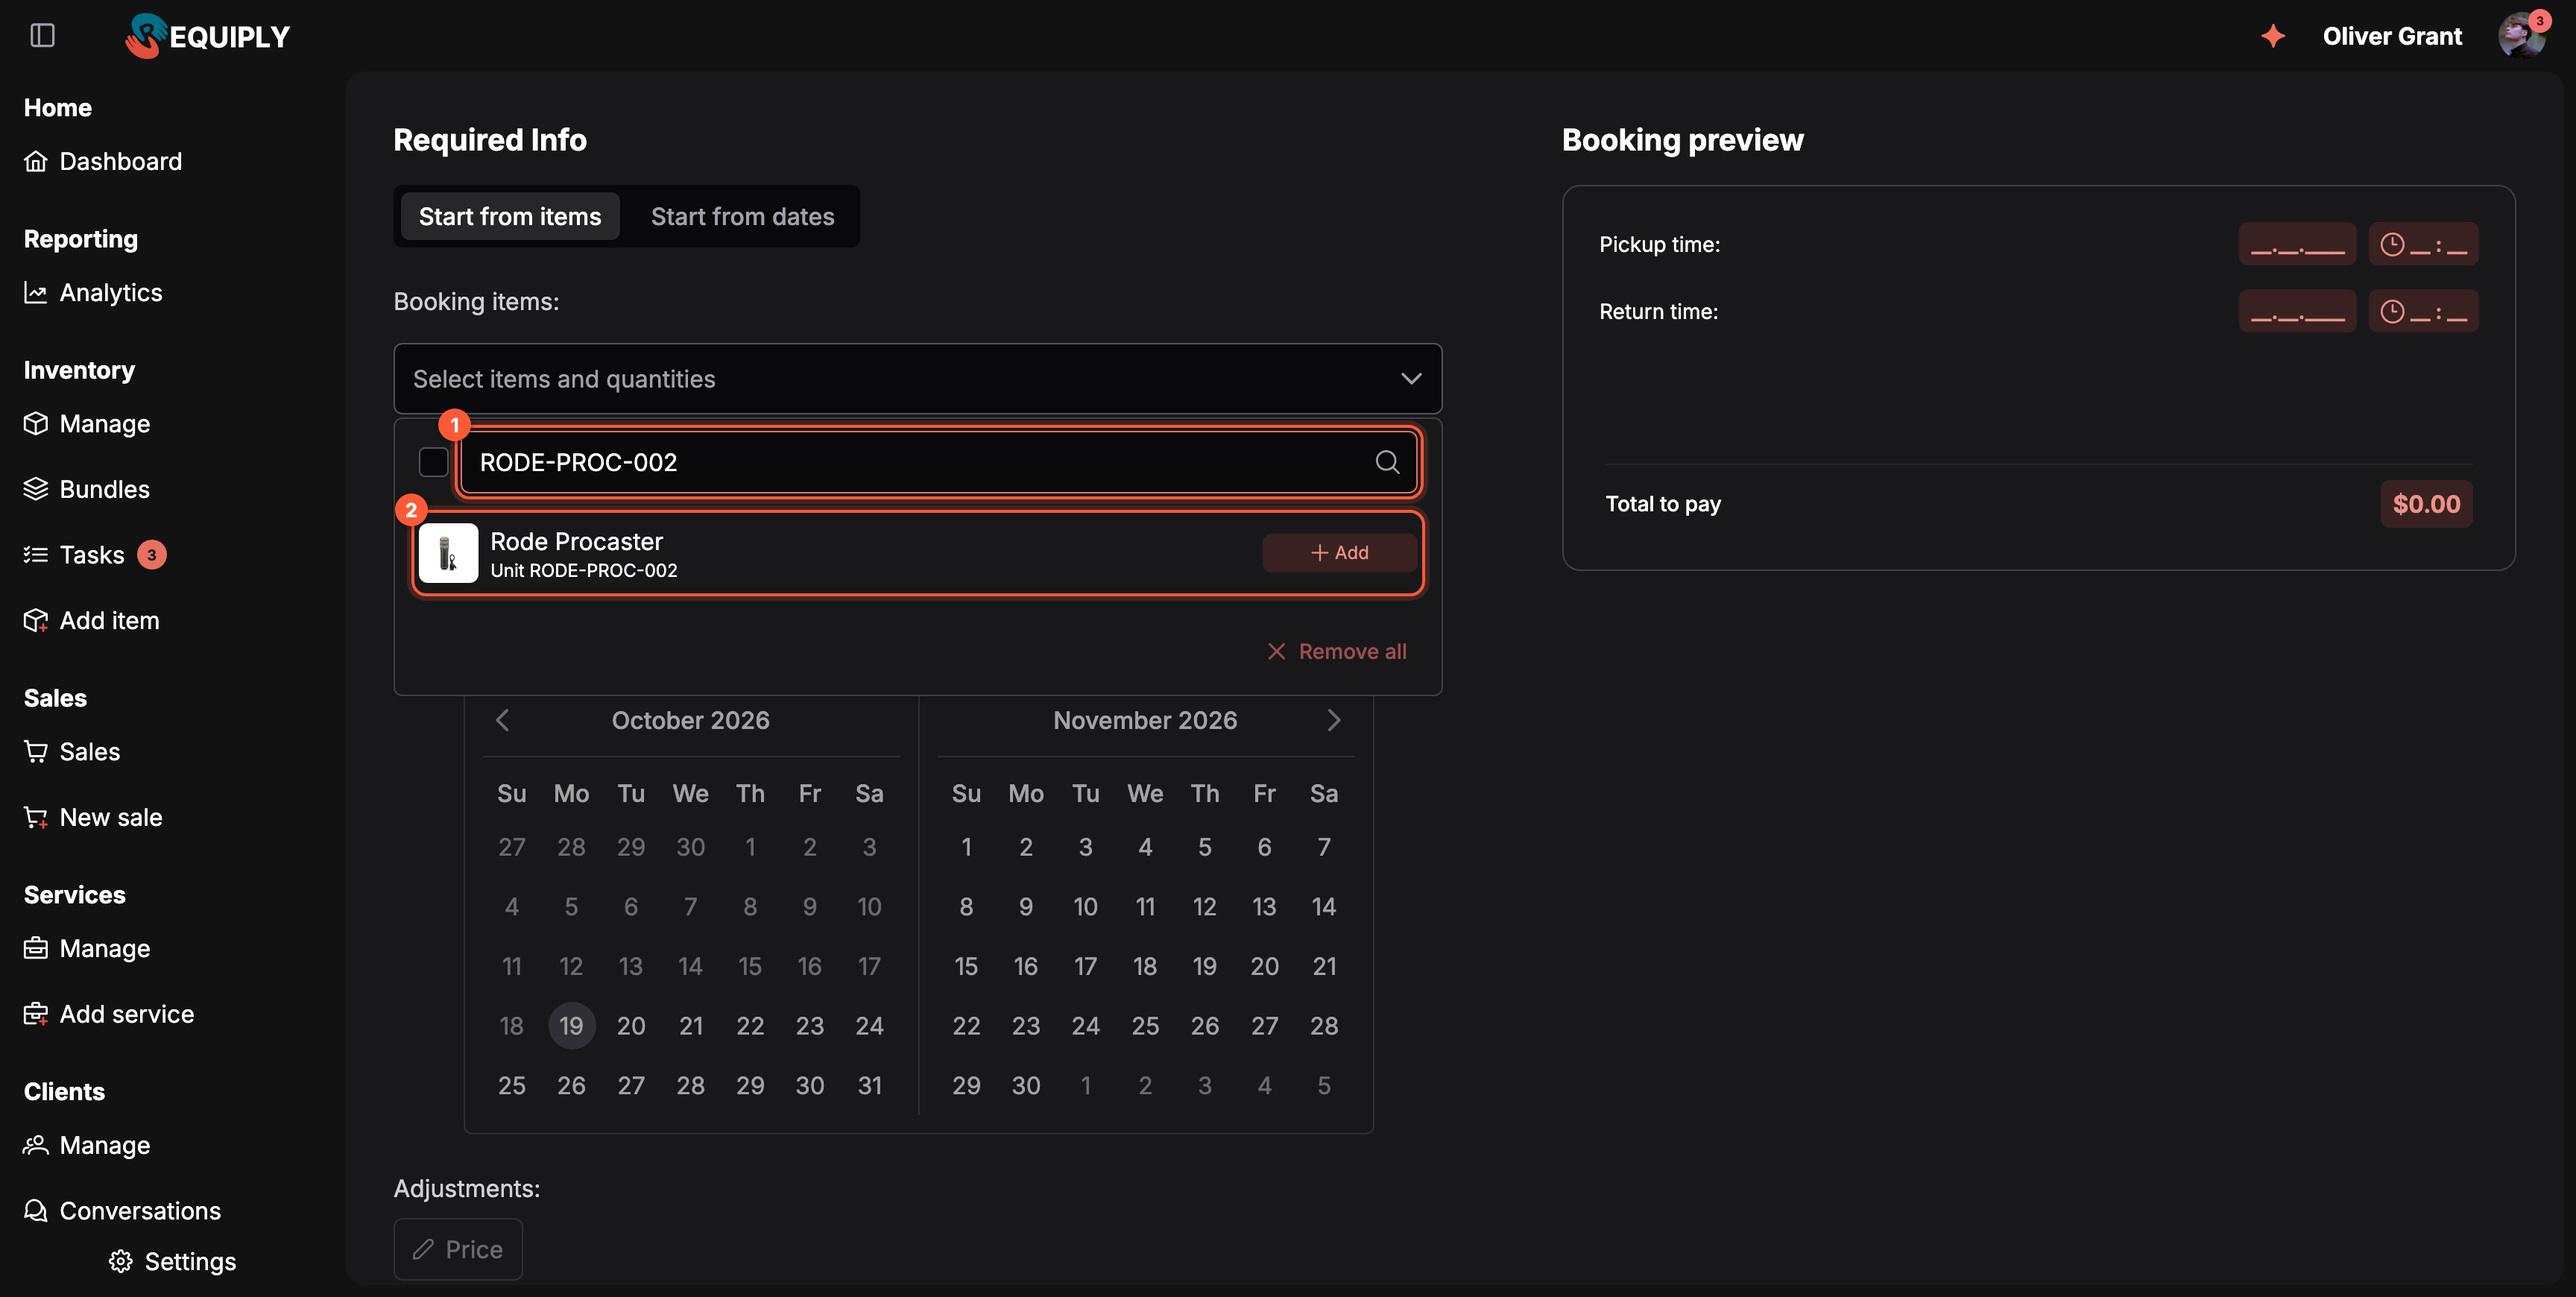This screenshot has width=2576, height=1297.
Task: Focus the item search field RODE-PROC-002
Action: pos(940,461)
